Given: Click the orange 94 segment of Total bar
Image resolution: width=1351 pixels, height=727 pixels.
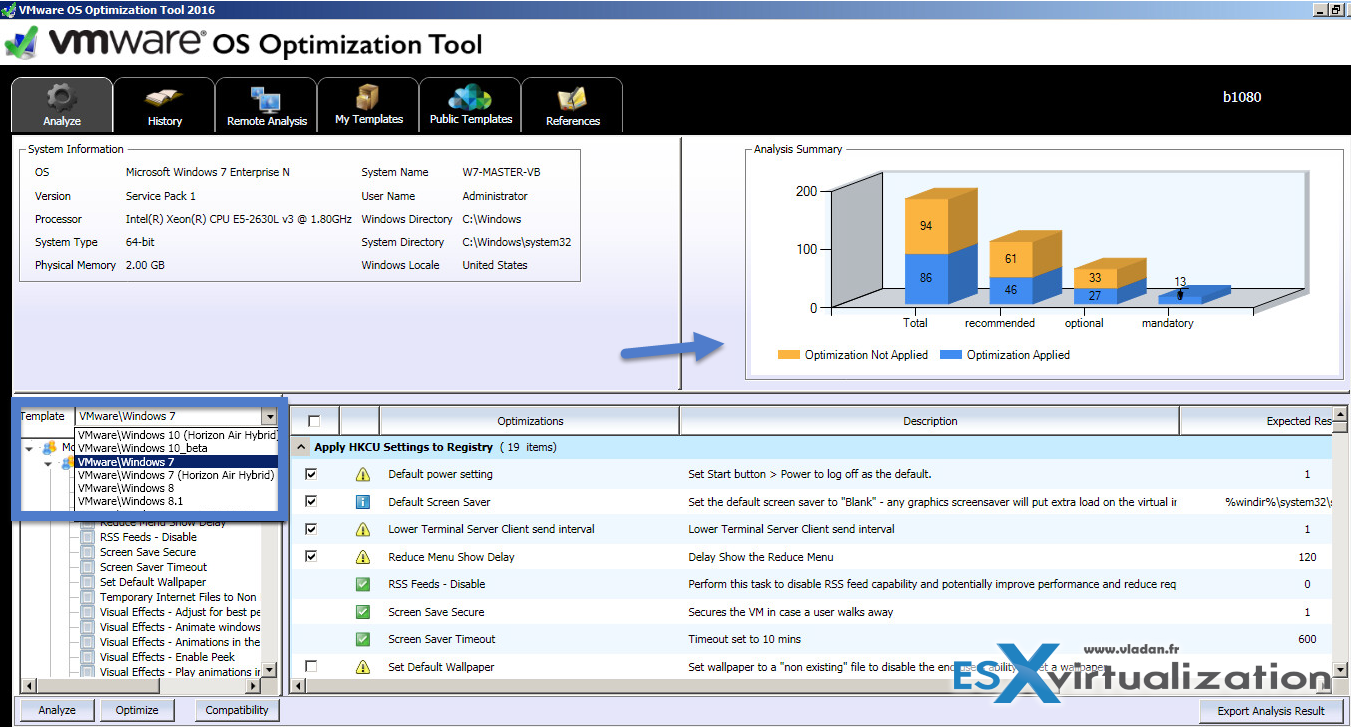Looking at the screenshot, I should click(926, 226).
